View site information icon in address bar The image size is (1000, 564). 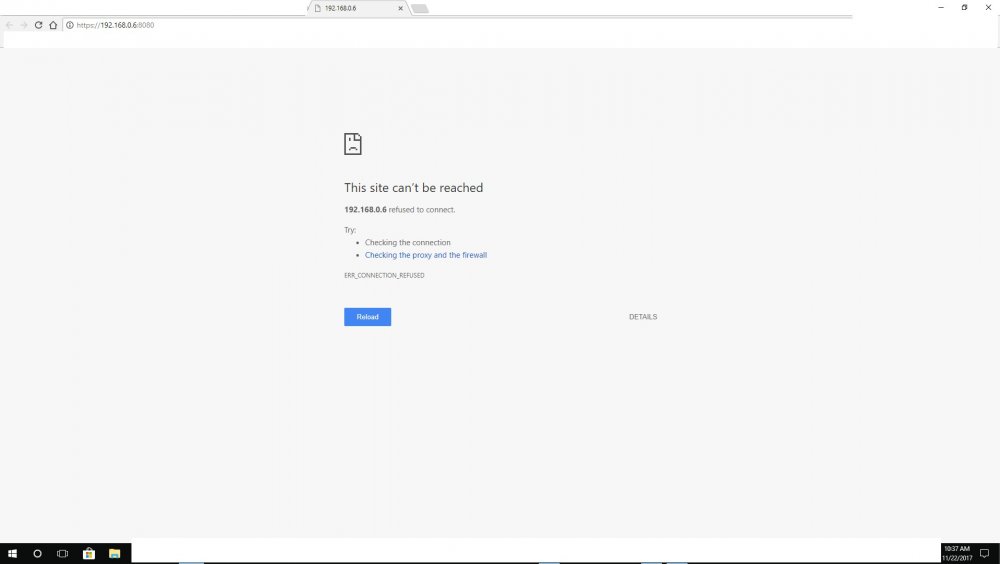pos(70,25)
